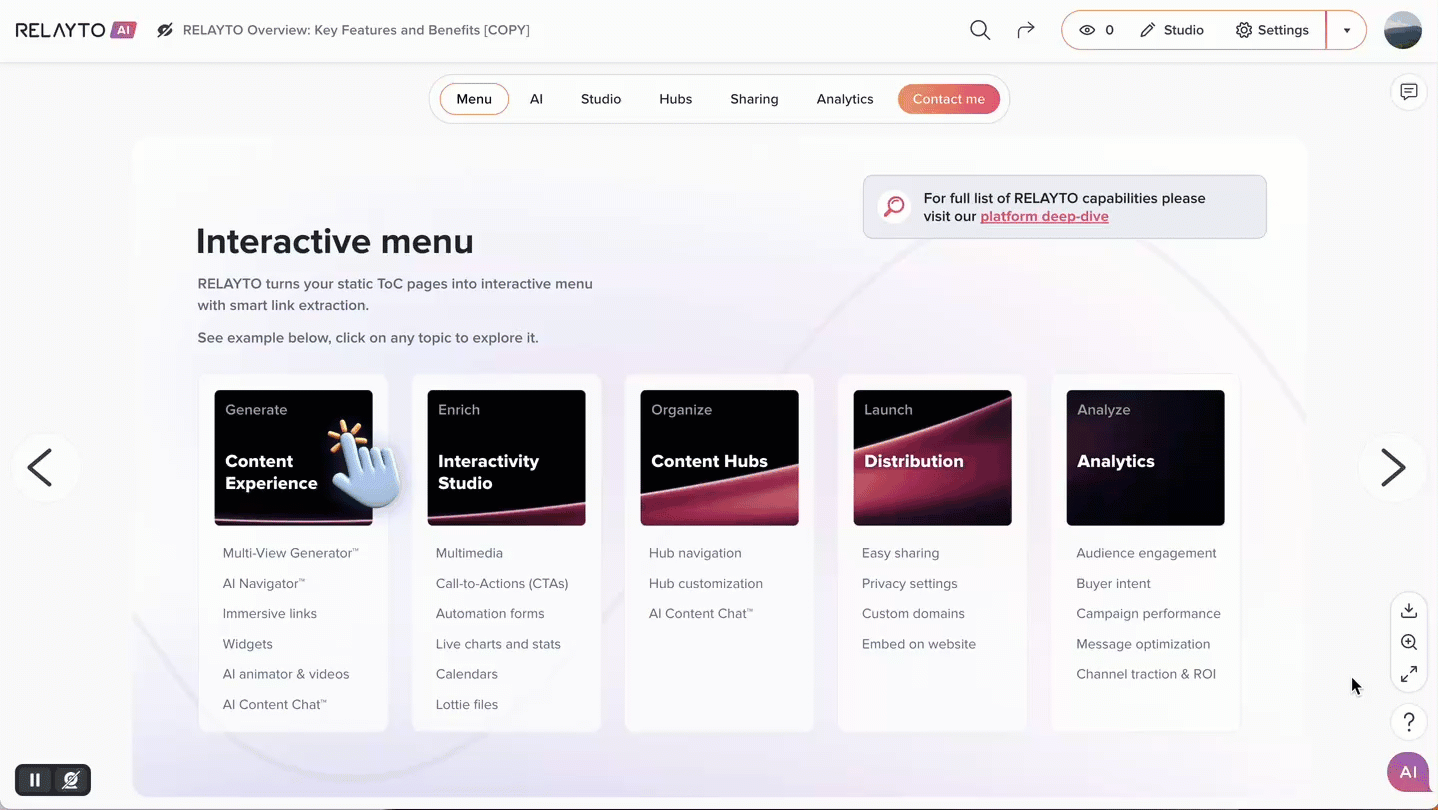The width and height of the screenshot is (1438, 810).
Task: Open the comments panel icon
Action: pyautogui.click(x=1408, y=92)
